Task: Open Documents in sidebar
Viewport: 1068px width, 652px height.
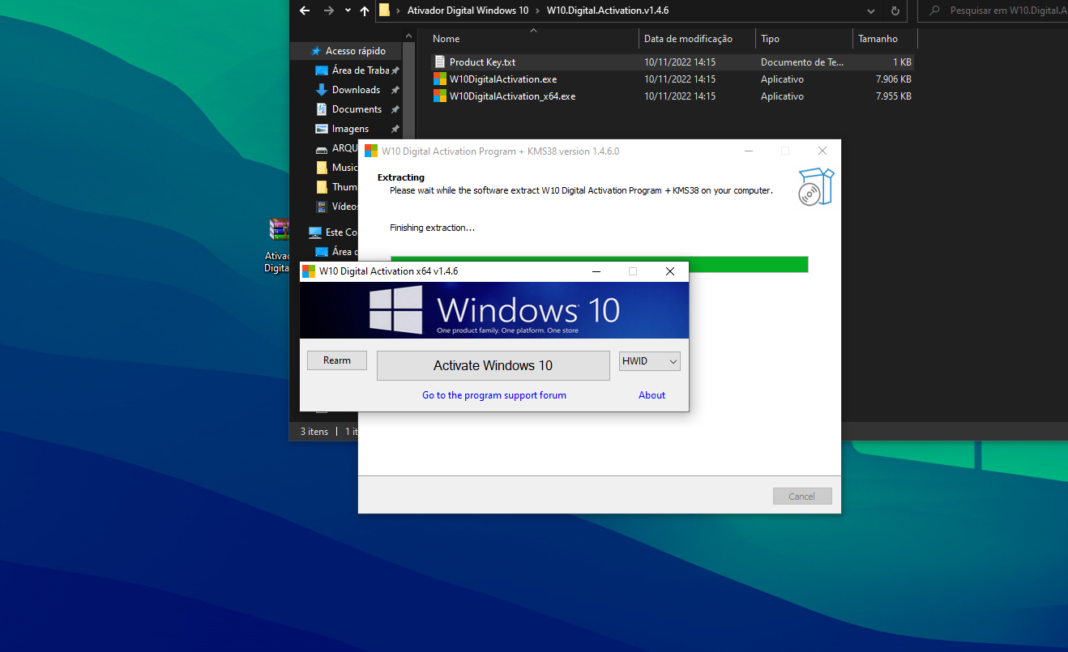Action: click(x=356, y=109)
